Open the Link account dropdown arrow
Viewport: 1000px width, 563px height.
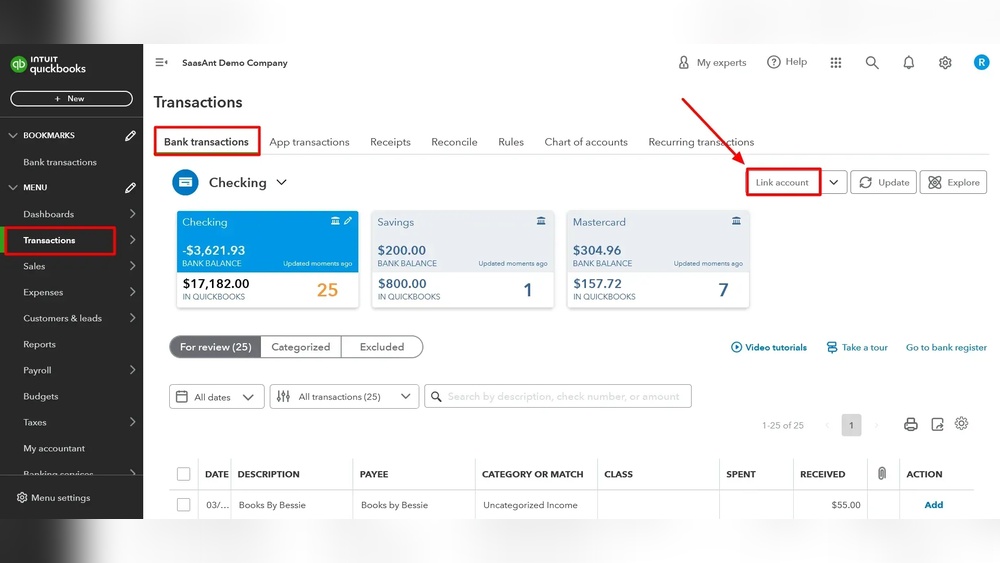(x=834, y=182)
